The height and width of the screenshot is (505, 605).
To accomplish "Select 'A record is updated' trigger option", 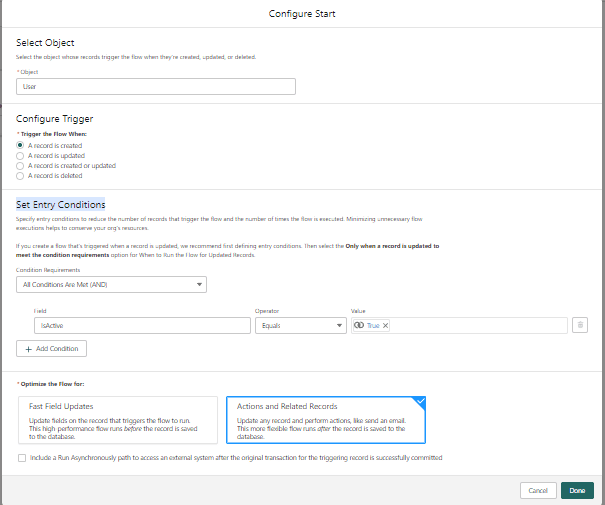I will [20, 155].
